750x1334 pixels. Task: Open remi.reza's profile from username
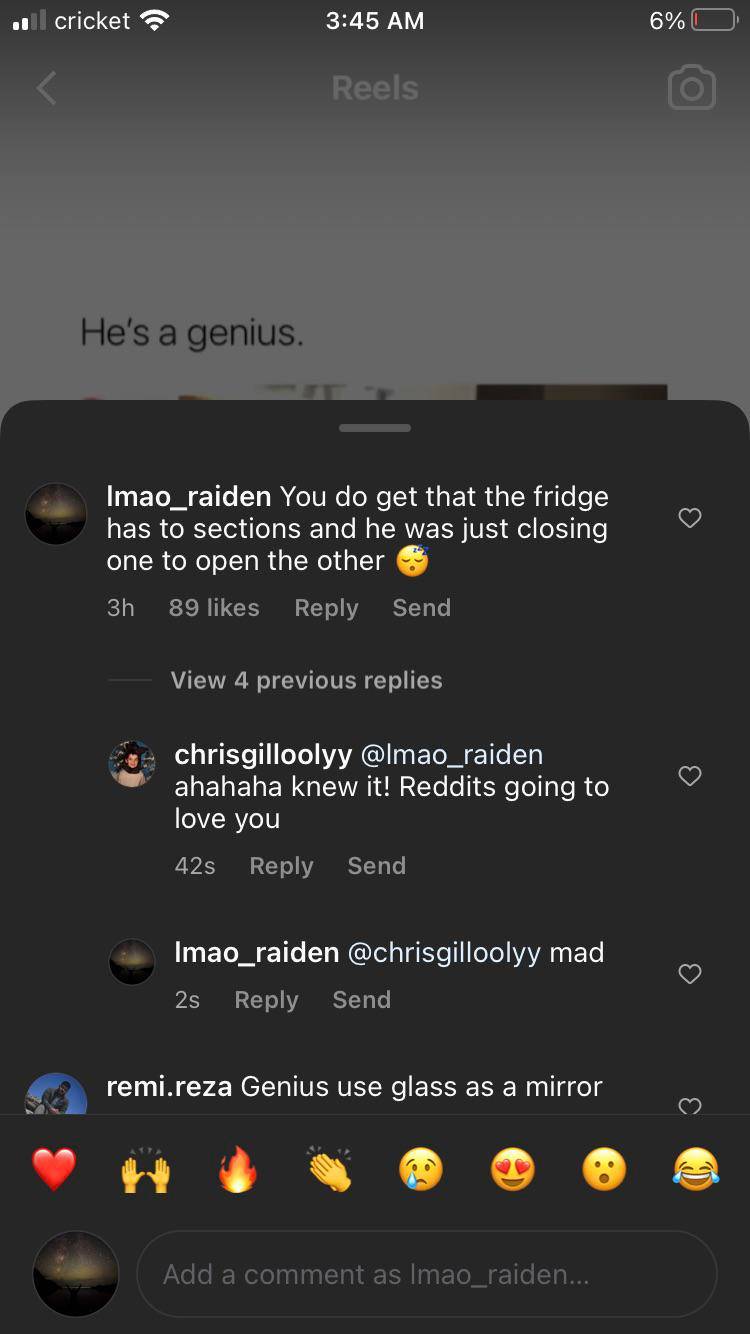[x=169, y=1086]
